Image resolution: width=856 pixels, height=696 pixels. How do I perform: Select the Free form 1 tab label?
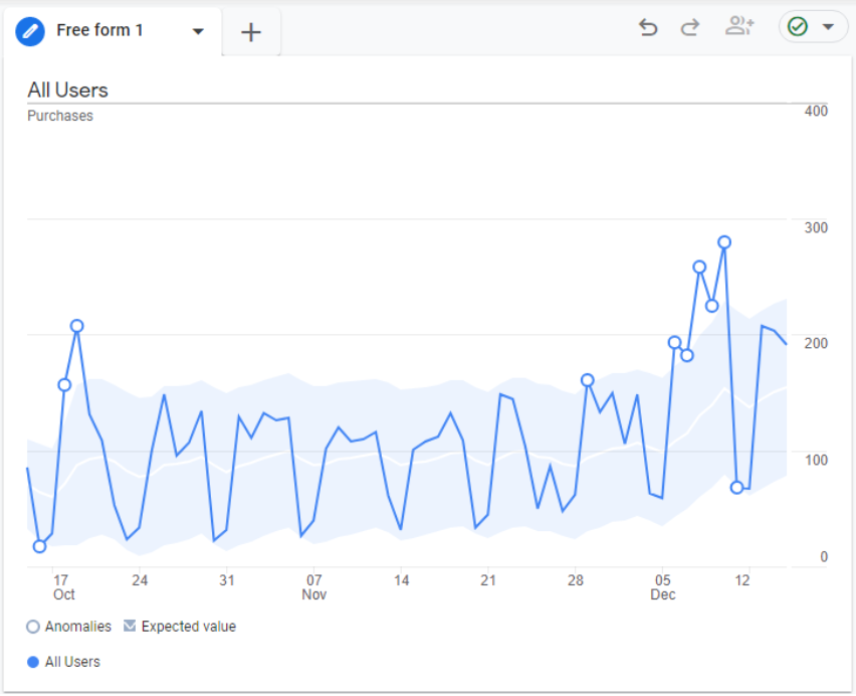(100, 31)
